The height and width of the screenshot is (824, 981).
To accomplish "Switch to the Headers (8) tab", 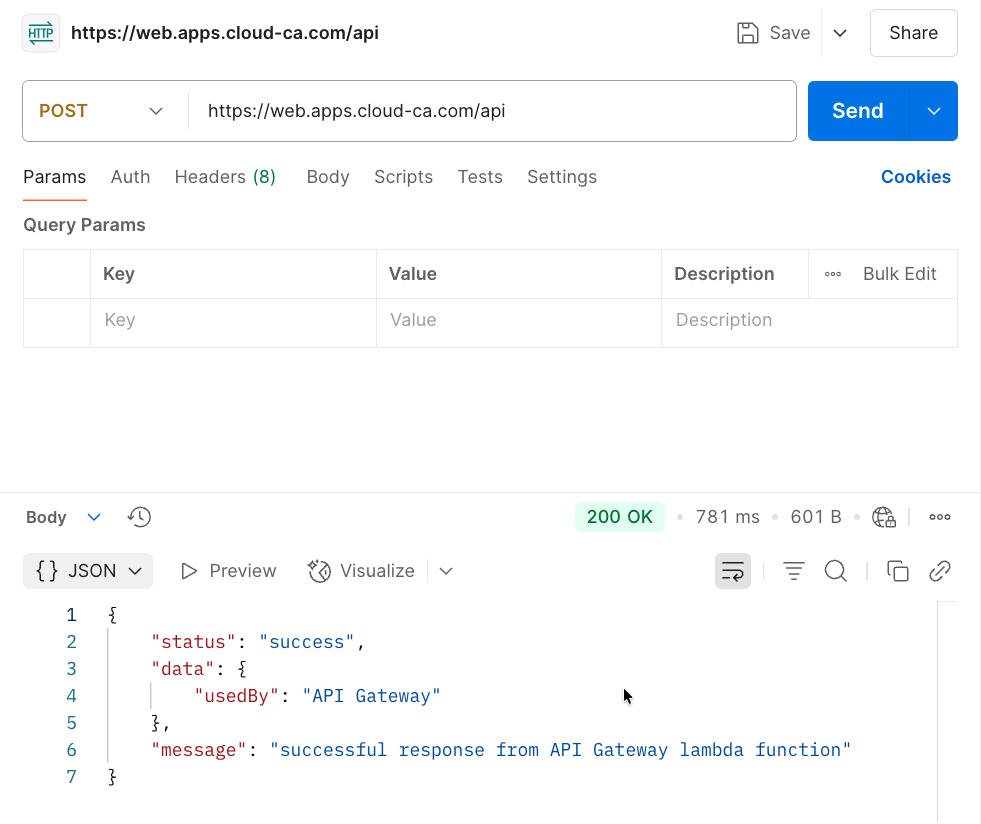I will [x=225, y=177].
